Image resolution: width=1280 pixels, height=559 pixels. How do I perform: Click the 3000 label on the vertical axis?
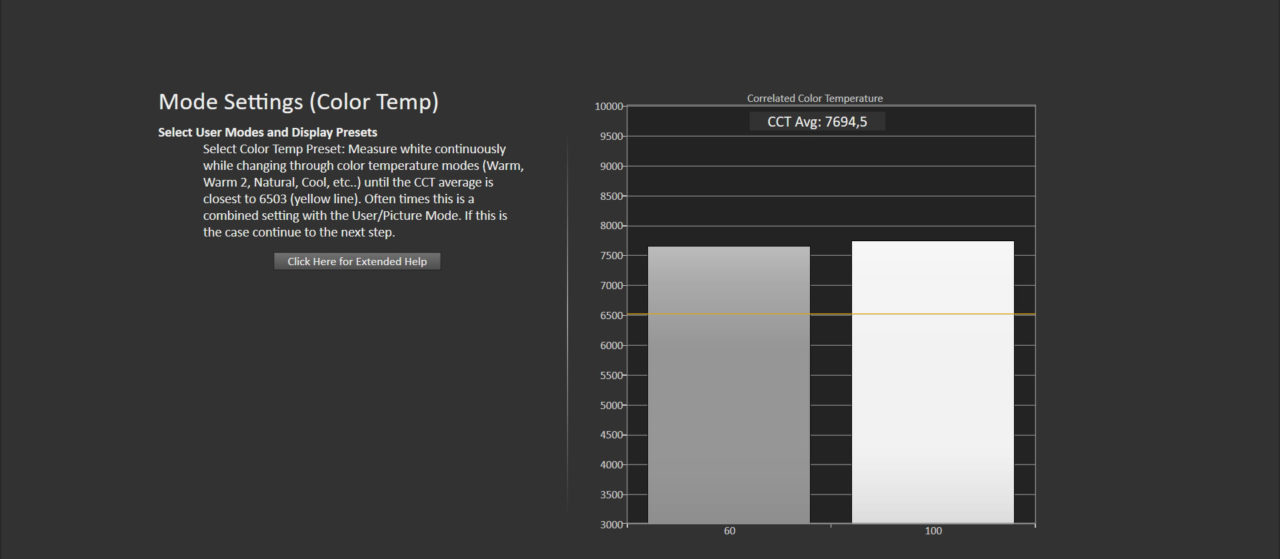pyautogui.click(x=611, y=524)
